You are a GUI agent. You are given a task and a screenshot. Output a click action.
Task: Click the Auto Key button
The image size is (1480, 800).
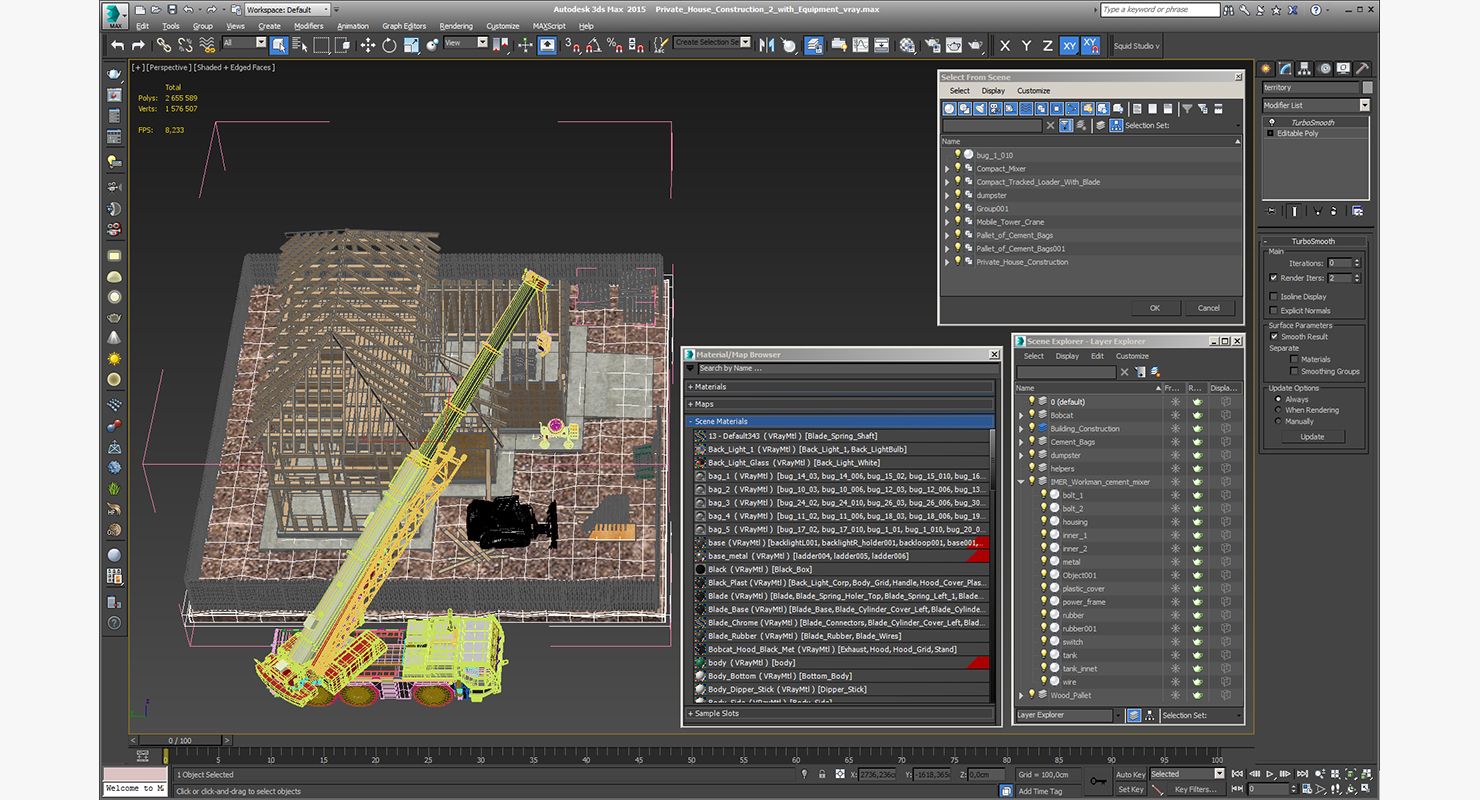coord(1130,774)
